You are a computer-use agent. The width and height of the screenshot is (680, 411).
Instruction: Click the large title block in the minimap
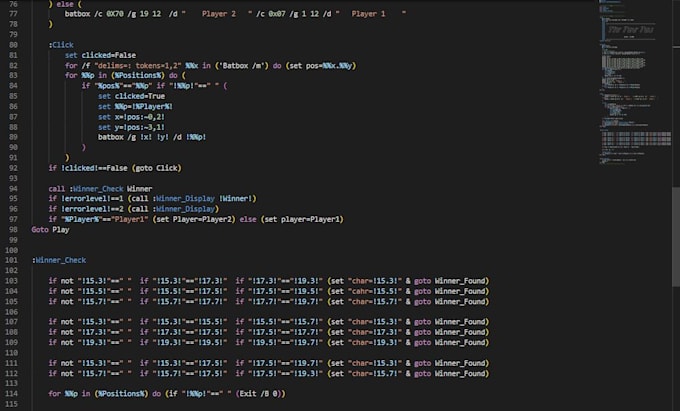click(x=630, y=30)
